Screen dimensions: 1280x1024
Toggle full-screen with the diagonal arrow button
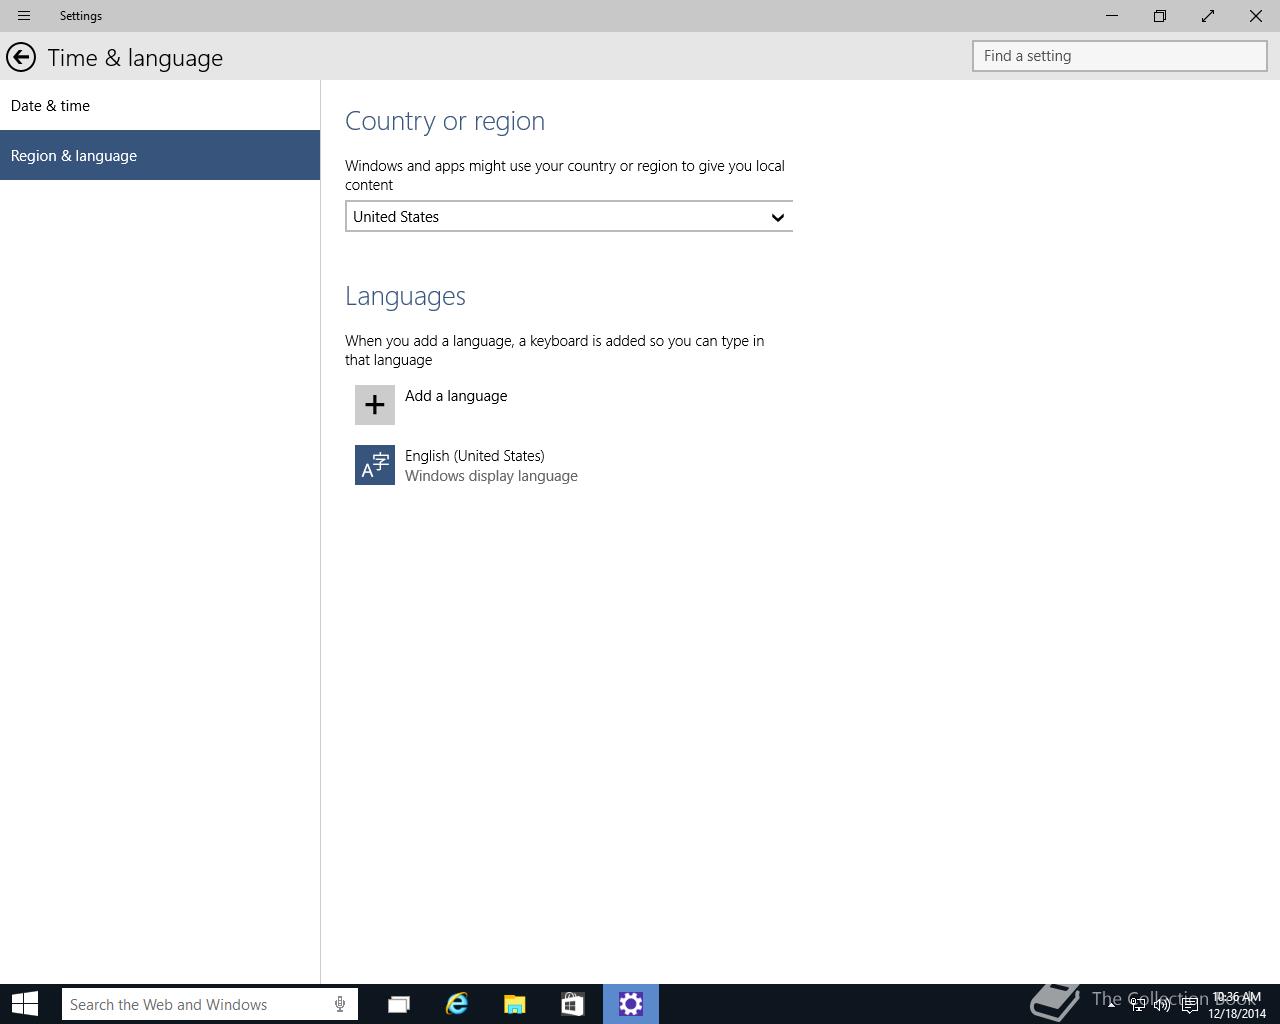coord(1208,16)
